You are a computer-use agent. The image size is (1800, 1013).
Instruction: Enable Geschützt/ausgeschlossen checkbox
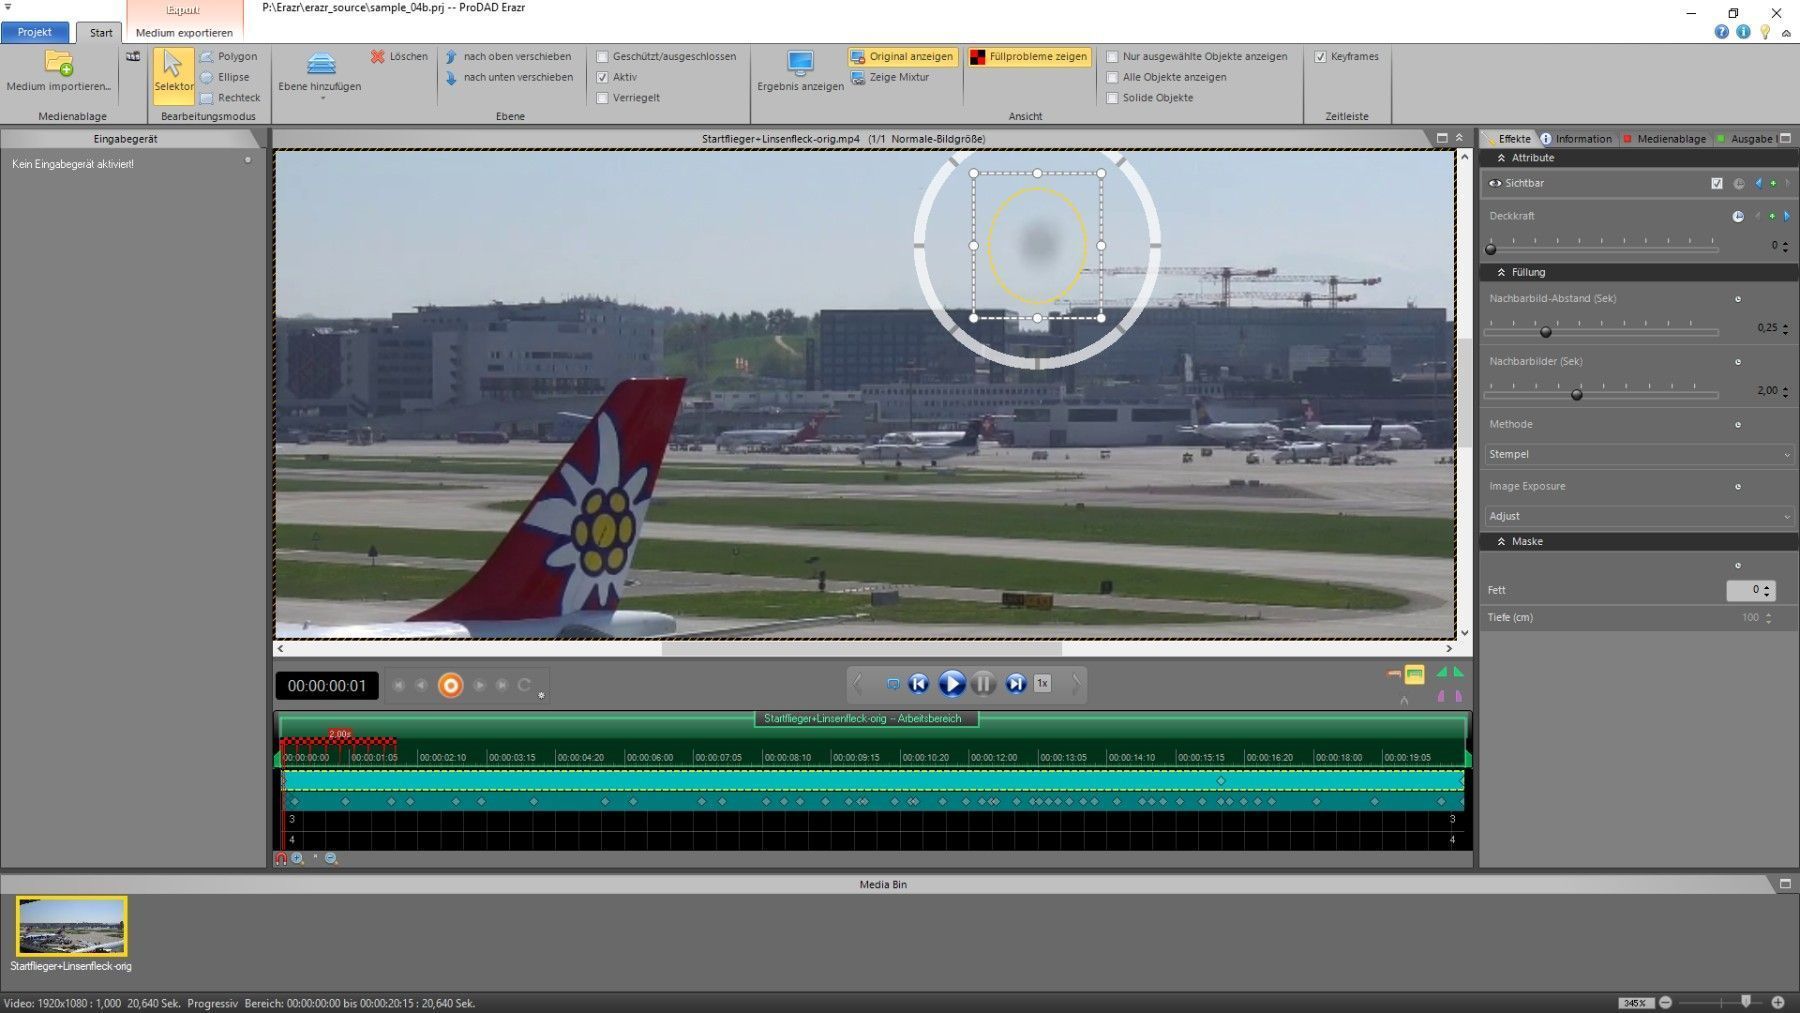pos(602,57)
